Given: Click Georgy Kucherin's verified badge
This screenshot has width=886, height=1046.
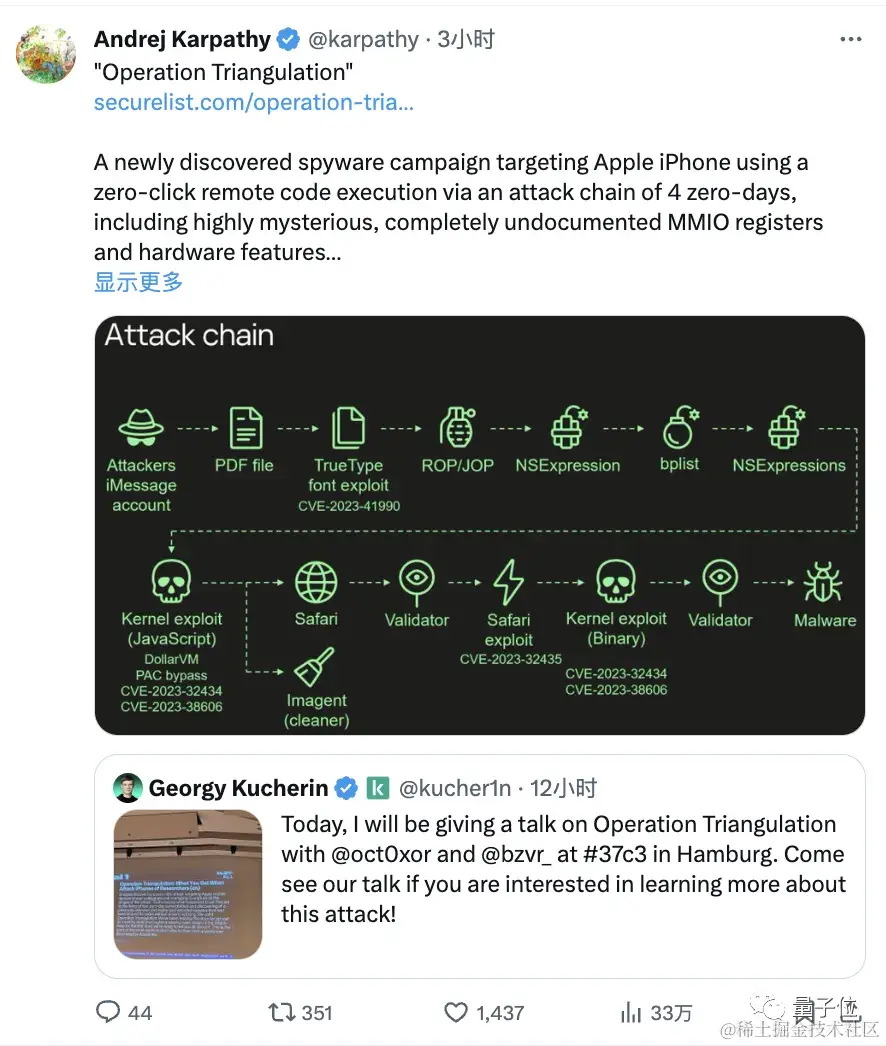Looking at the screenshot, I should (345, 788).
